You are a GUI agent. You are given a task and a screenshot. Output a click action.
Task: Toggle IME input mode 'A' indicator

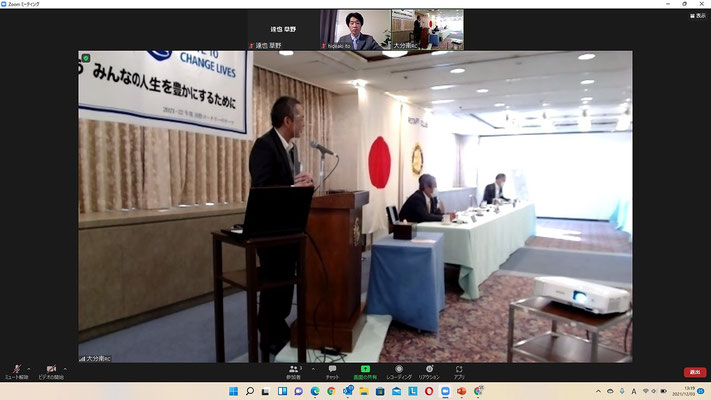click(x=633, y=391)
